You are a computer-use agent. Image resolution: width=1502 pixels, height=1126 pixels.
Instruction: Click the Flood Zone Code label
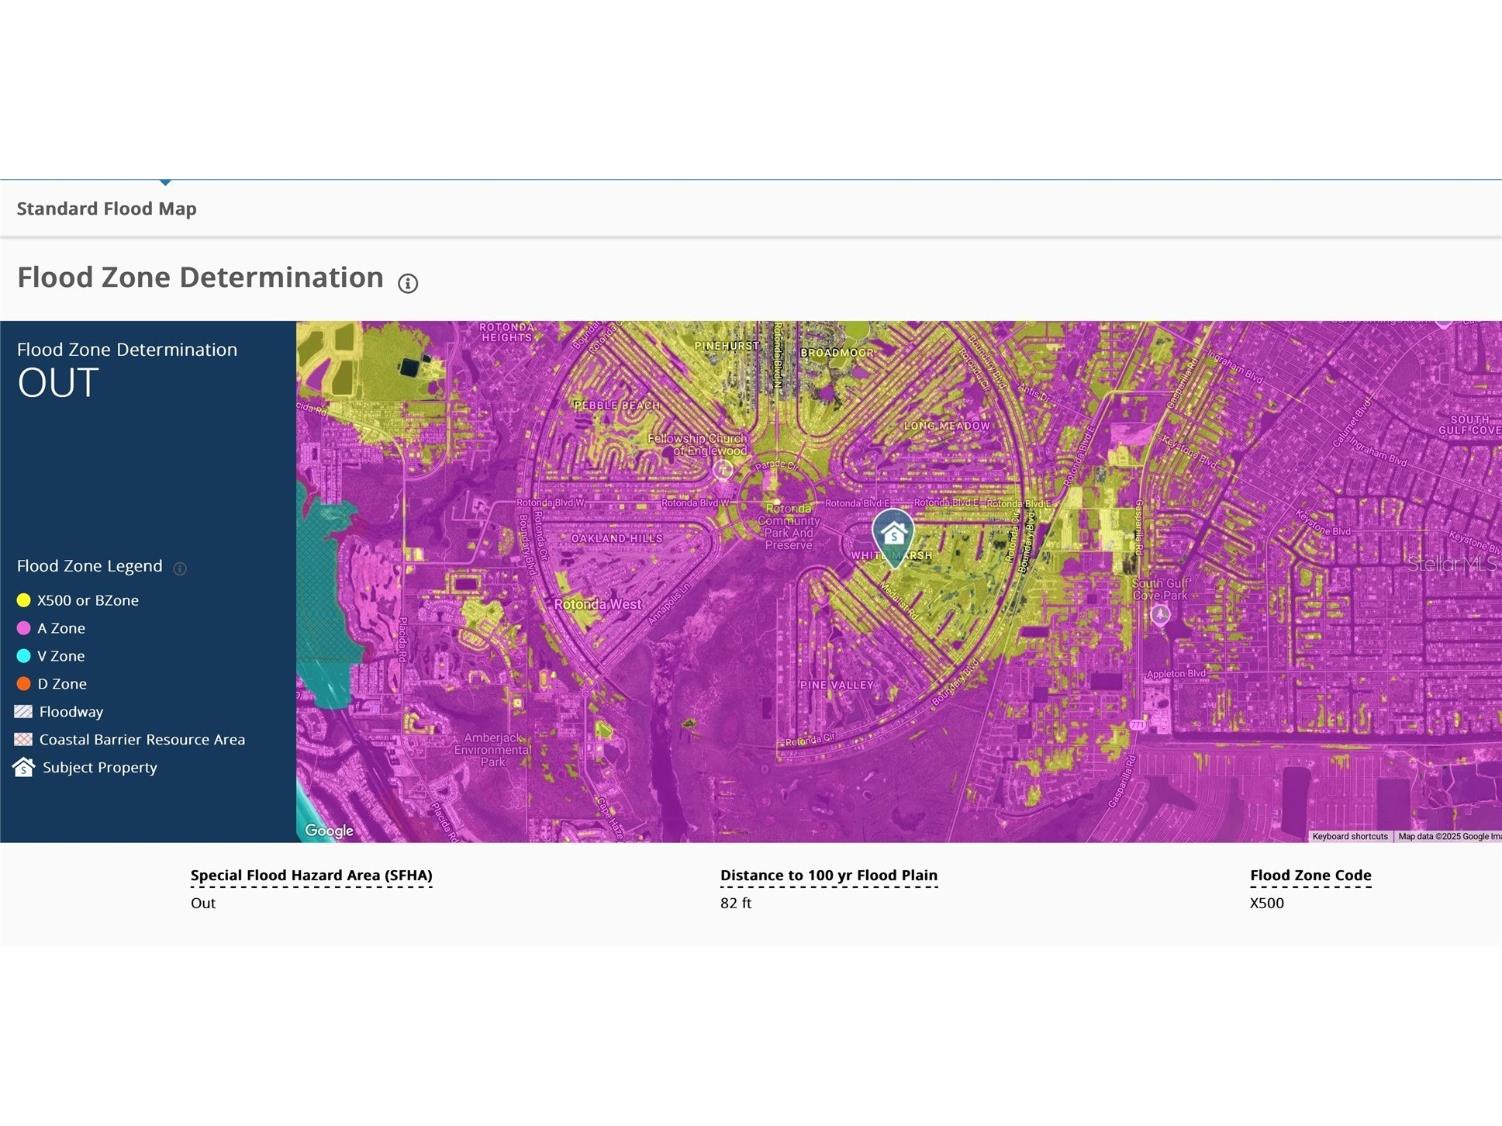[1310, 875]
